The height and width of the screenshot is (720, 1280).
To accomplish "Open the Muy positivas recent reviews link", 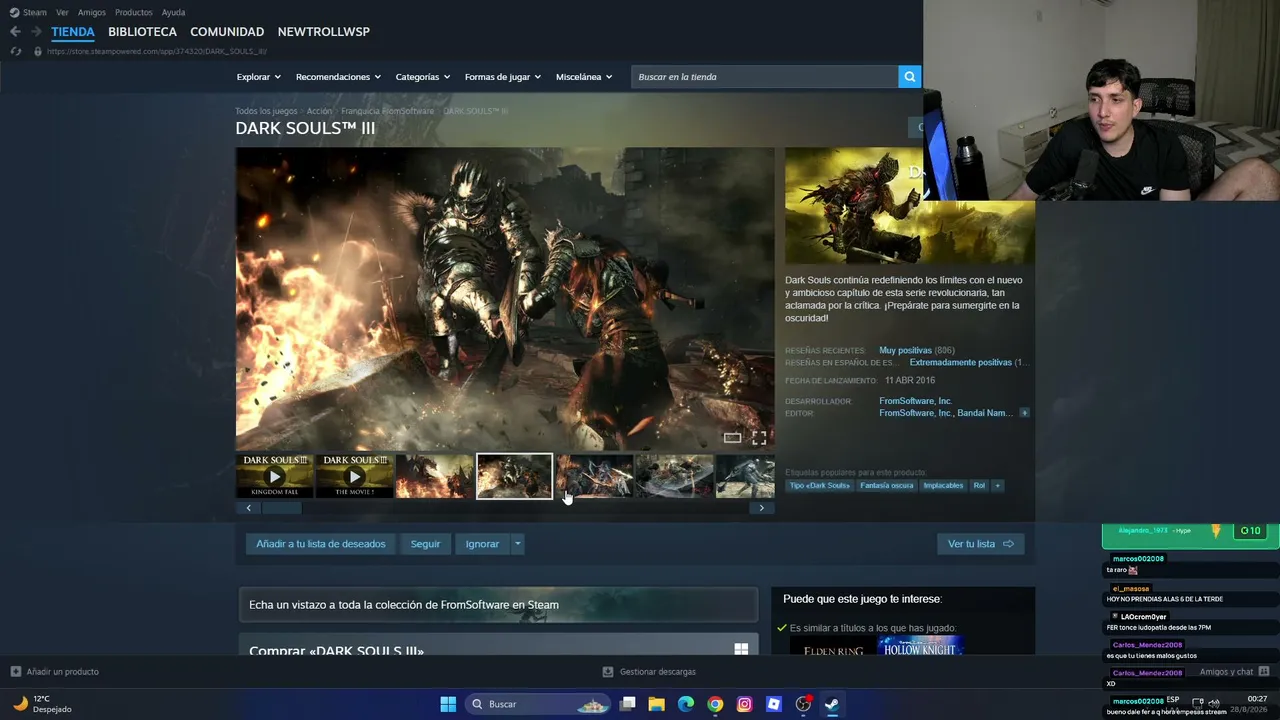I will [905, 351].
